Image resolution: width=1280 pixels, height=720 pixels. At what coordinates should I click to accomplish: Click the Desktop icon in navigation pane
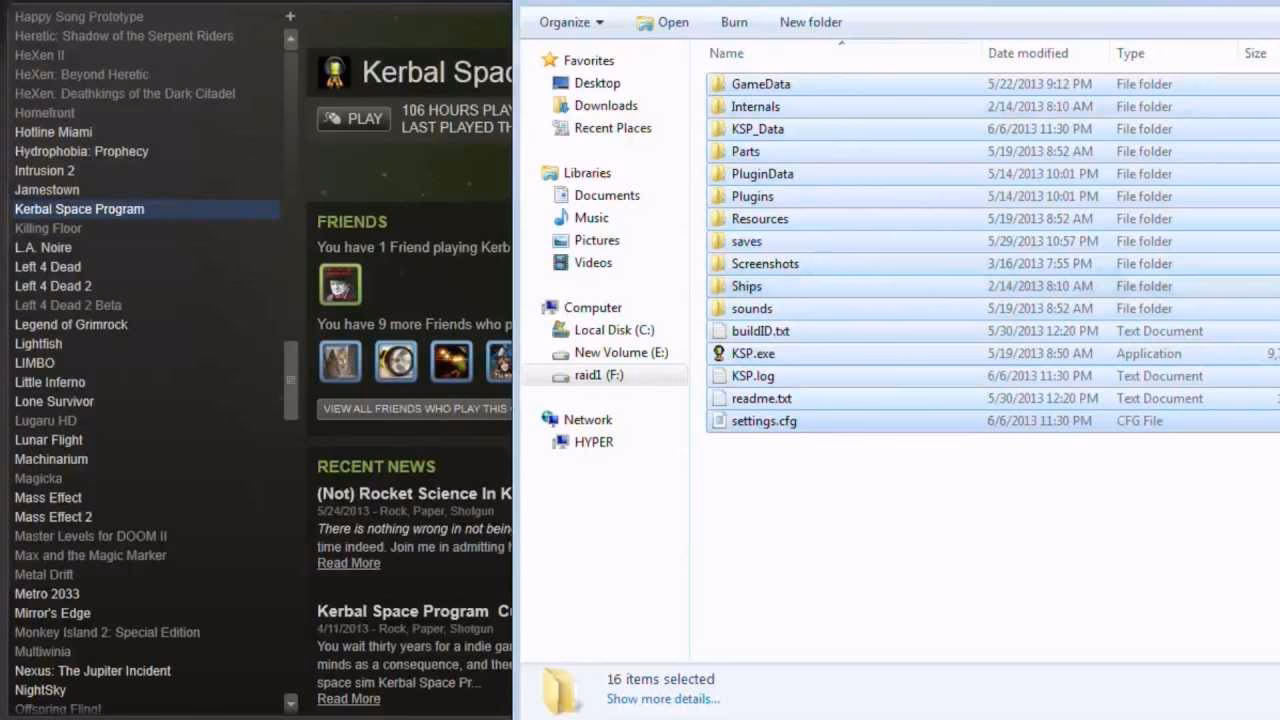tap(561, 83)
